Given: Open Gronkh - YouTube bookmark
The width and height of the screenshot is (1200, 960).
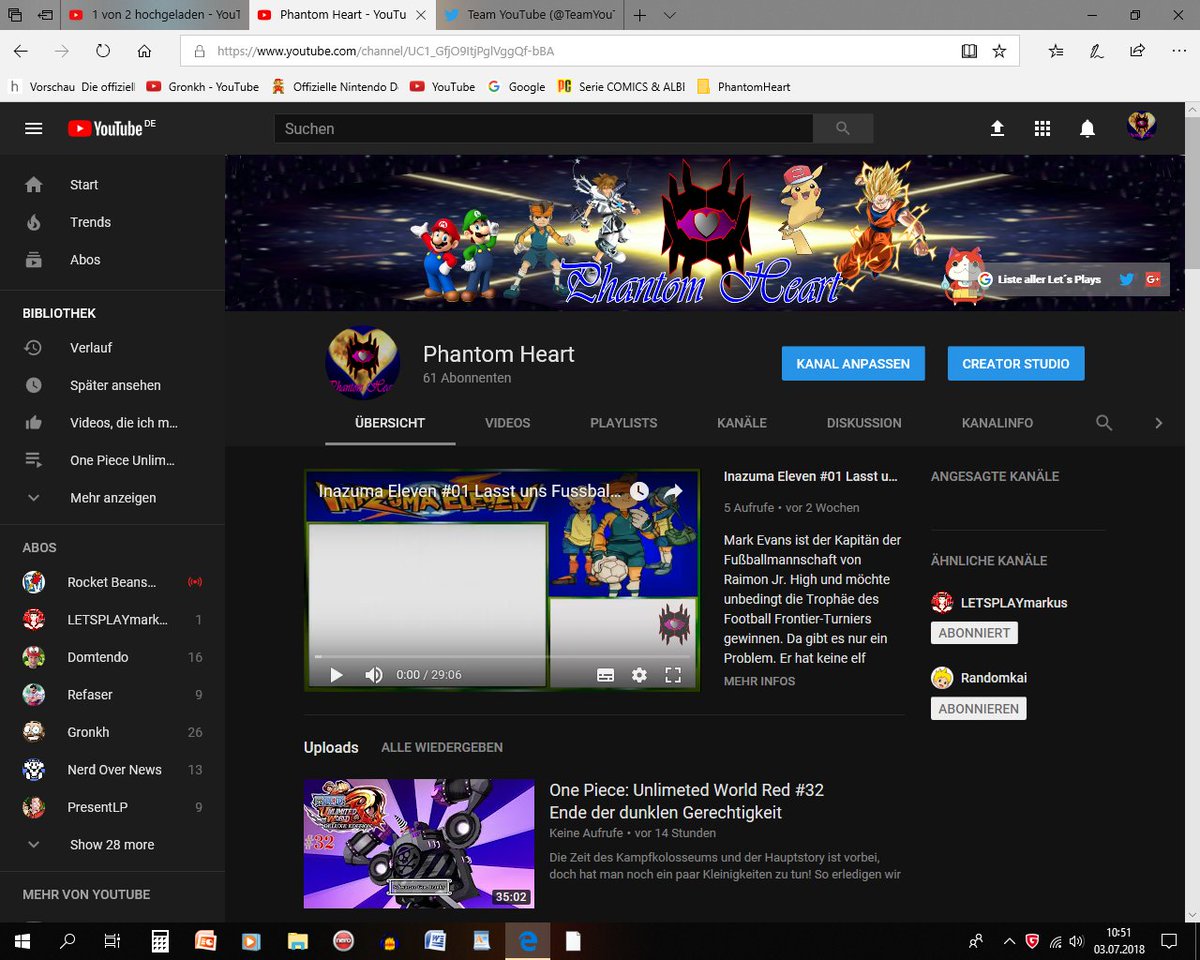Looking at the screenshot, I should pos(203,87).
